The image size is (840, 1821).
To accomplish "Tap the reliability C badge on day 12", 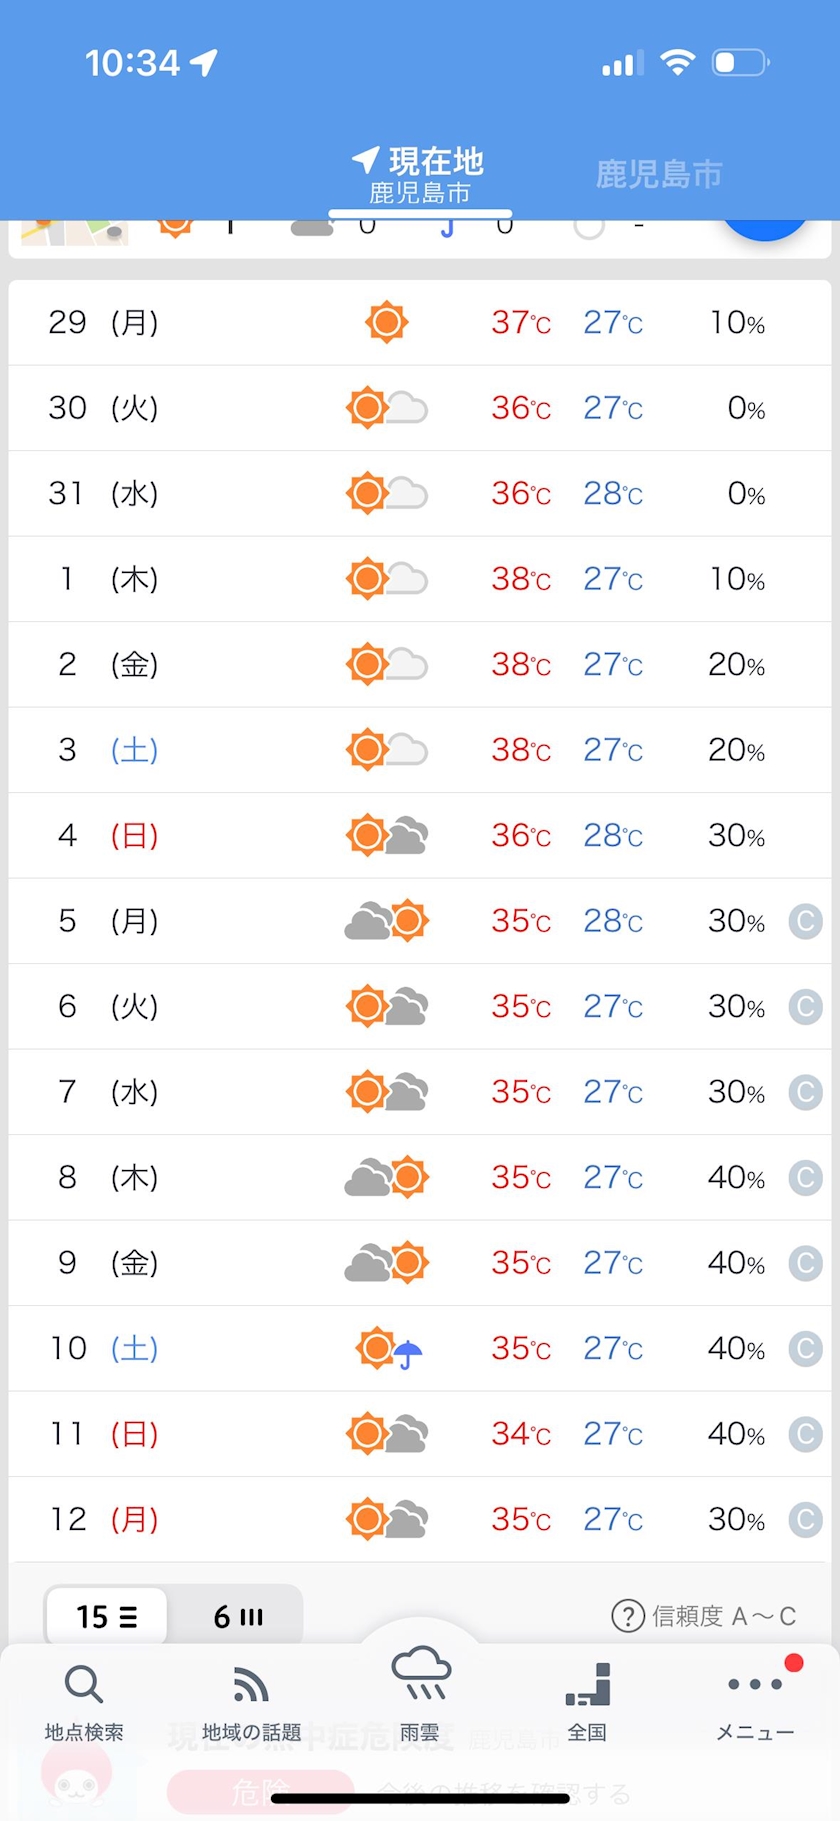I will (805, 1519).
